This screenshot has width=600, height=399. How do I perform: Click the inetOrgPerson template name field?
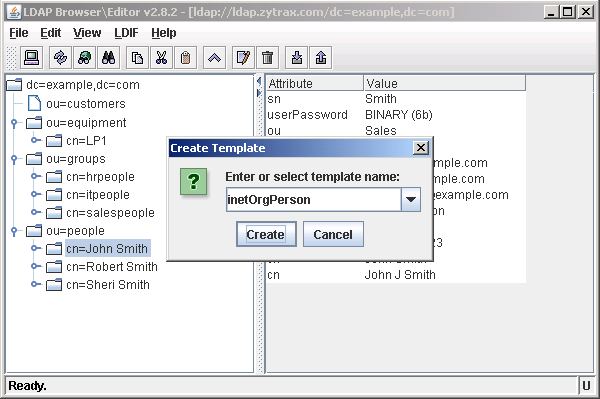coord(313,199)
